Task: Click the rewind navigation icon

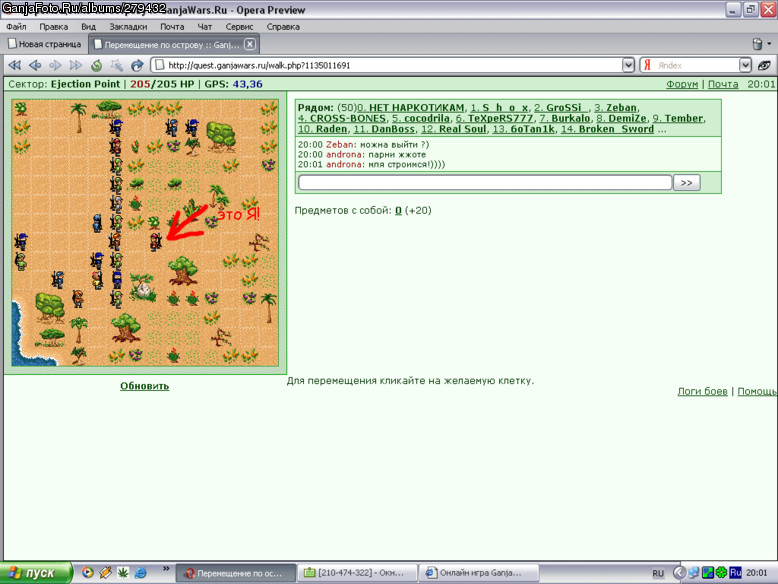Action: (x=14, y=65)
